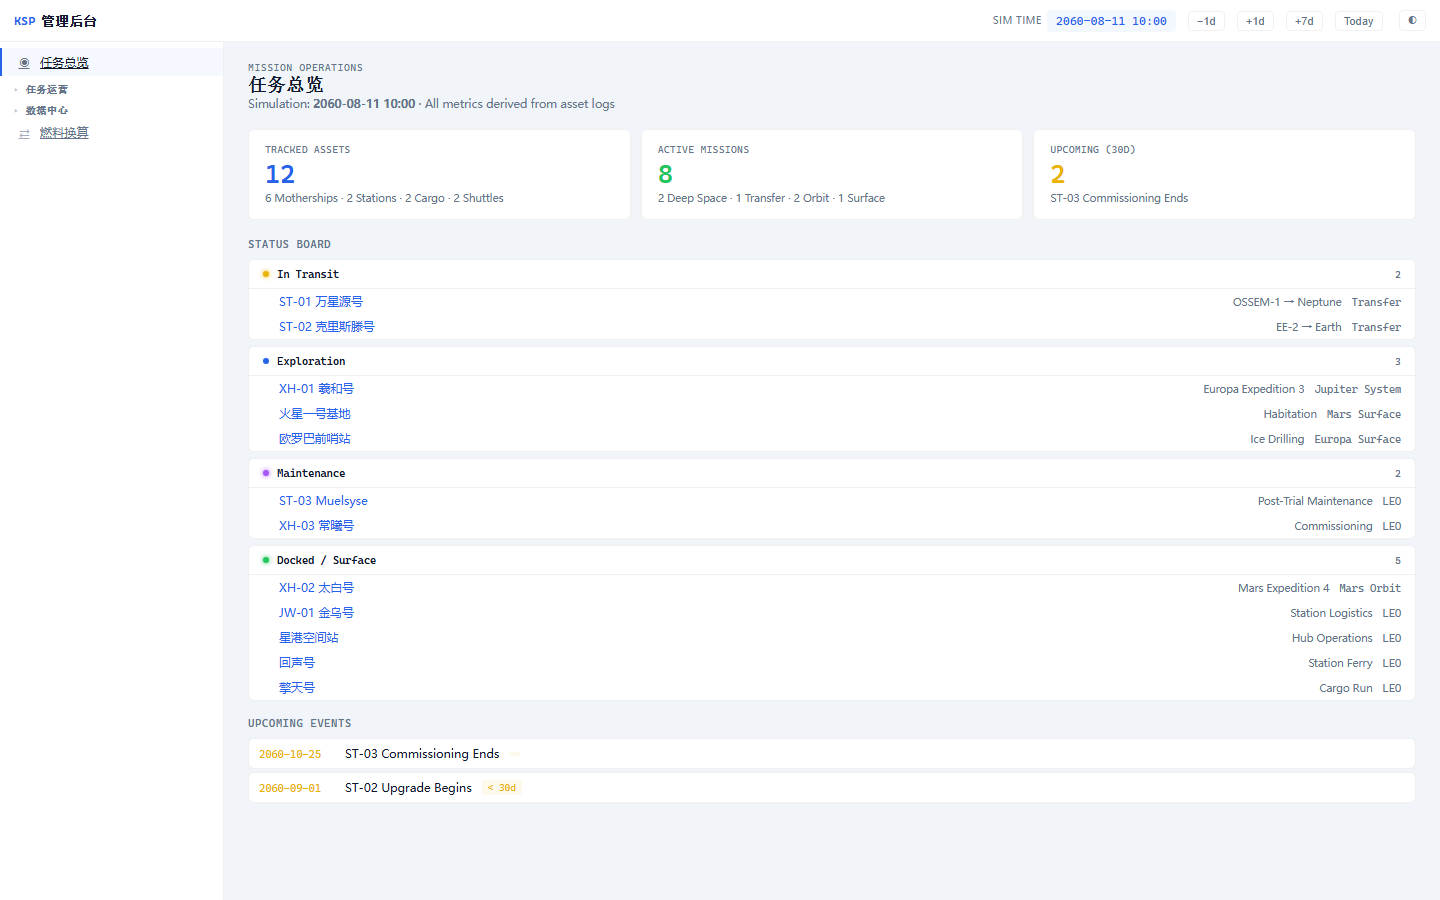Open the 擎天号 asset link
The width and height of the screenshot is (1440, 900).
click(297, 688)
